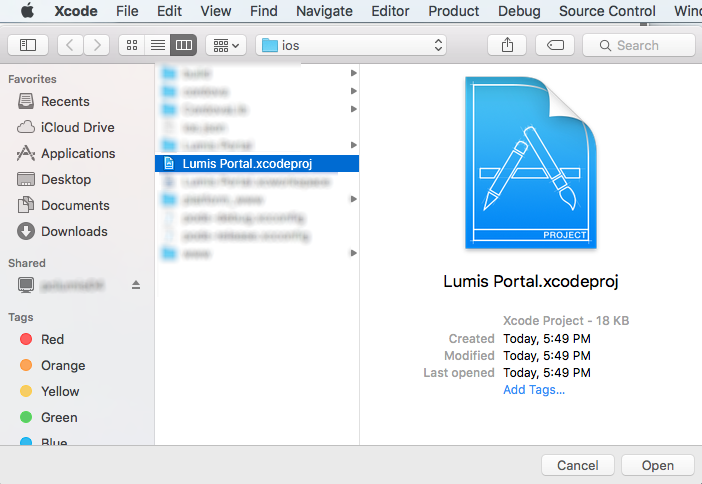Switch to icon grid view

132,45
